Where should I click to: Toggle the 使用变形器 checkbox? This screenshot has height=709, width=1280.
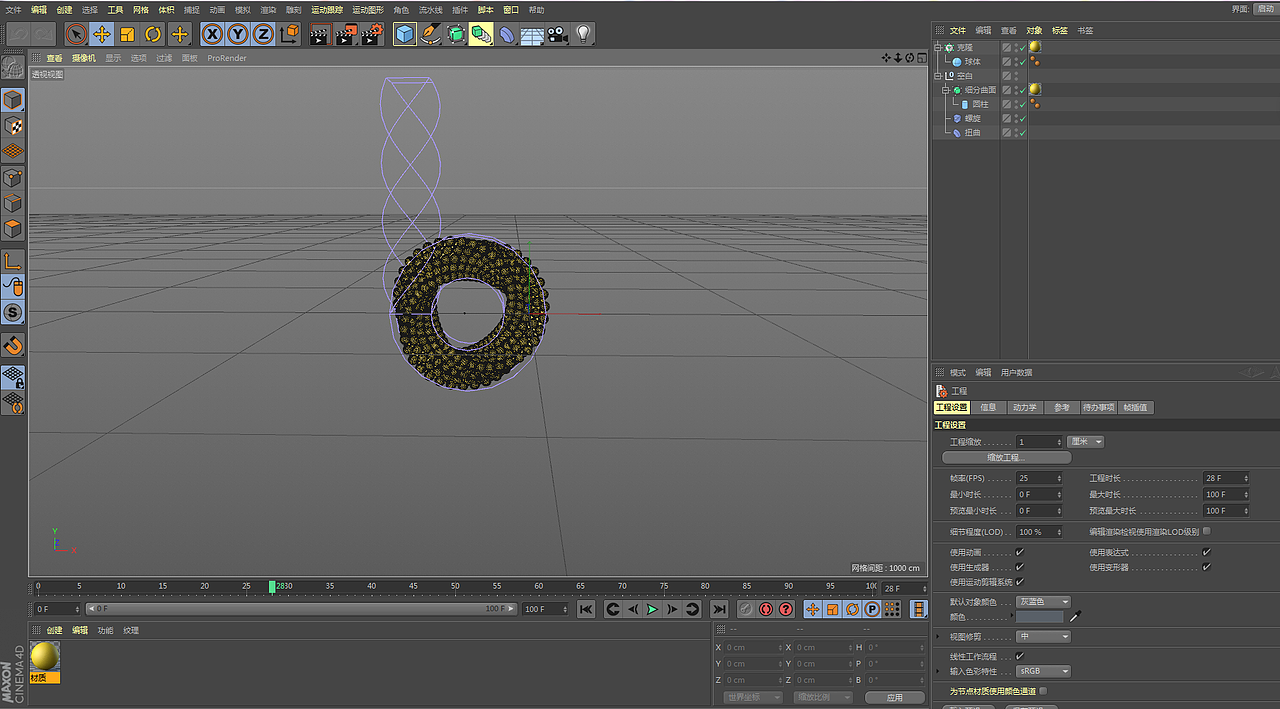coord(1207,567)
